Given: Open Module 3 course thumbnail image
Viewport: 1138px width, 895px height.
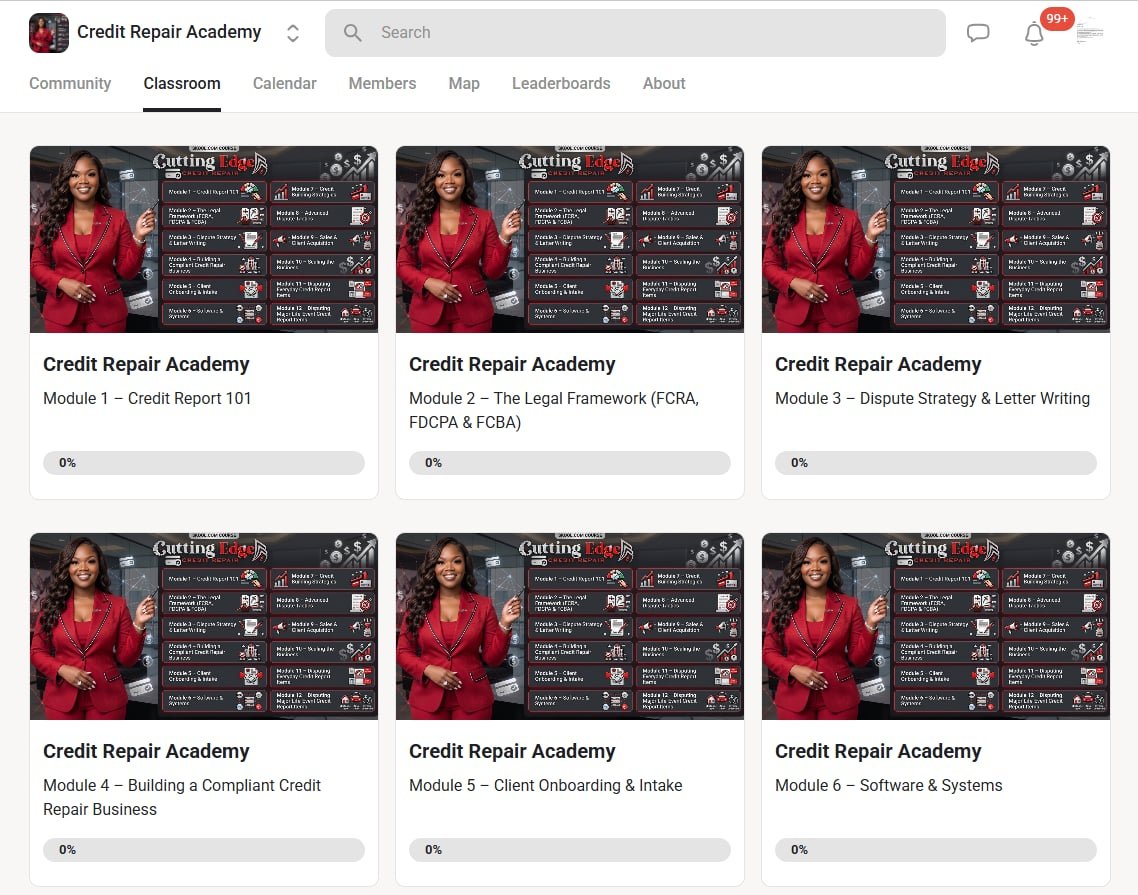Looking at the screenshot, I should coord(936,240).
